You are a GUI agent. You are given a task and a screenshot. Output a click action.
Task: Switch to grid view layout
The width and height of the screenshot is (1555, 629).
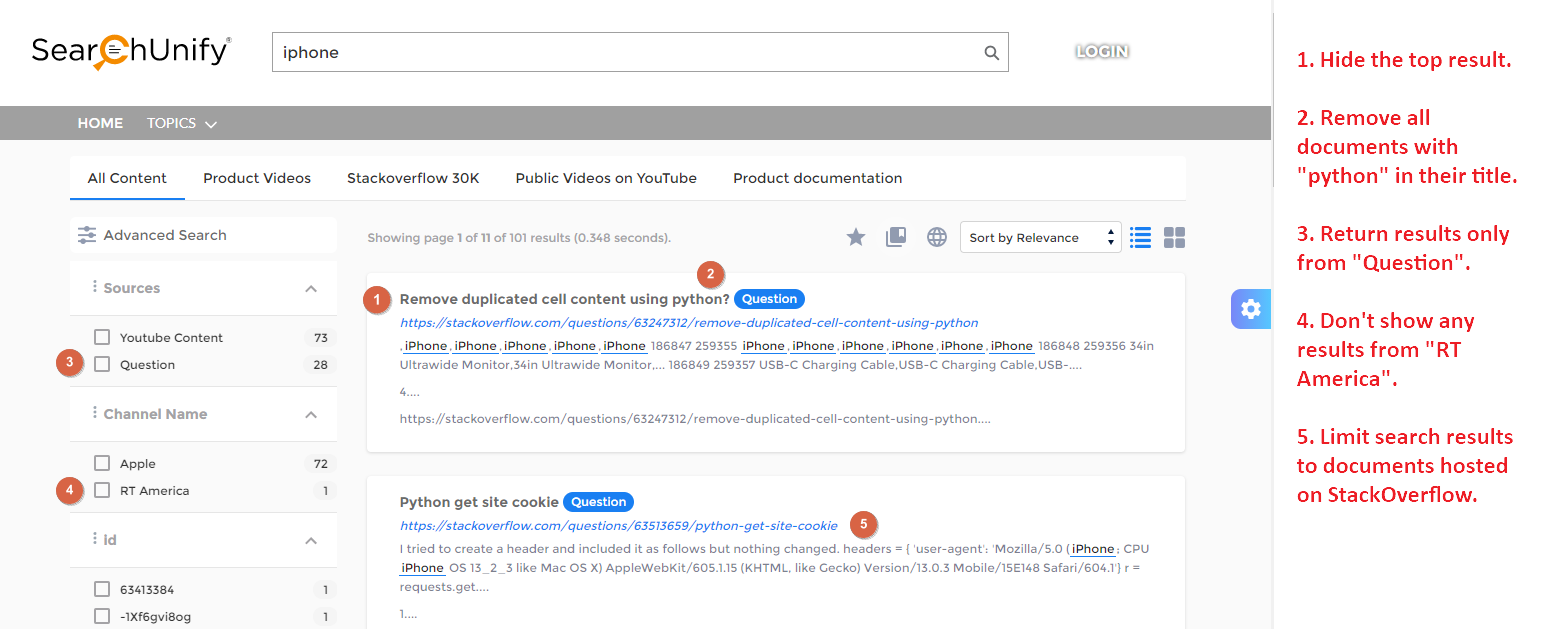click(1175, 237)
